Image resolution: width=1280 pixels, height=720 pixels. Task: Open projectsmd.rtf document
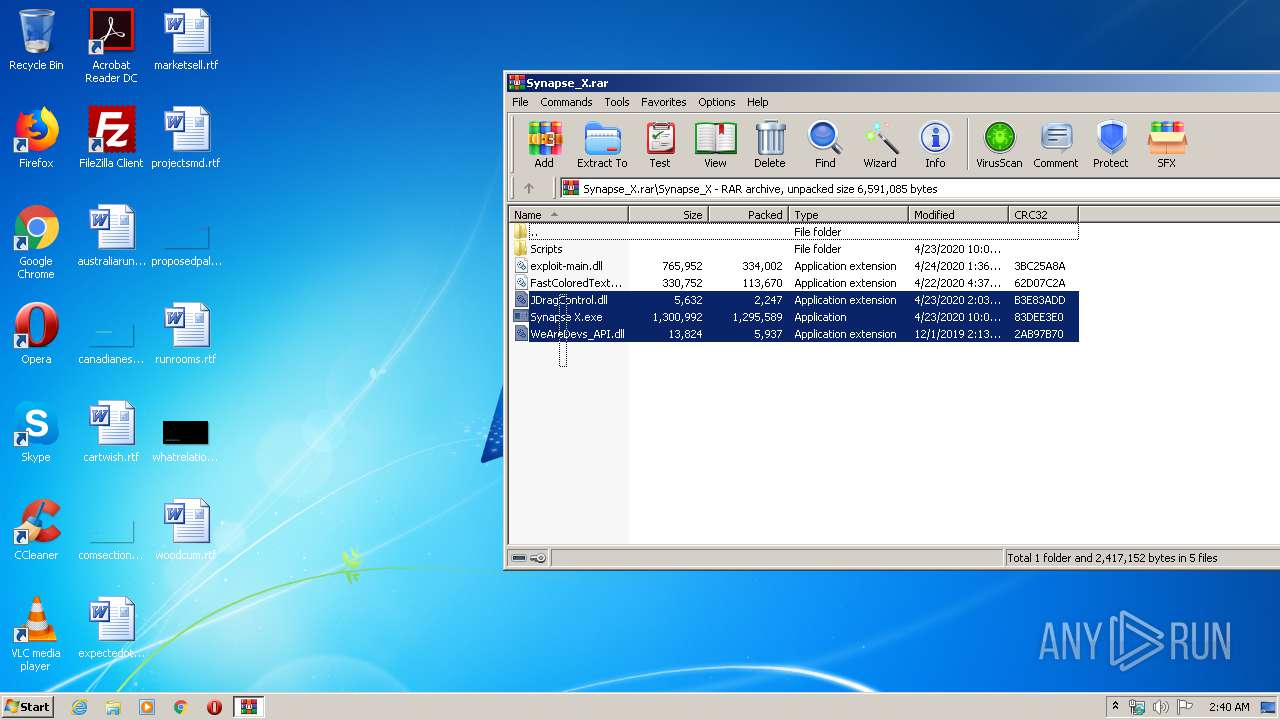pos(186,138)
